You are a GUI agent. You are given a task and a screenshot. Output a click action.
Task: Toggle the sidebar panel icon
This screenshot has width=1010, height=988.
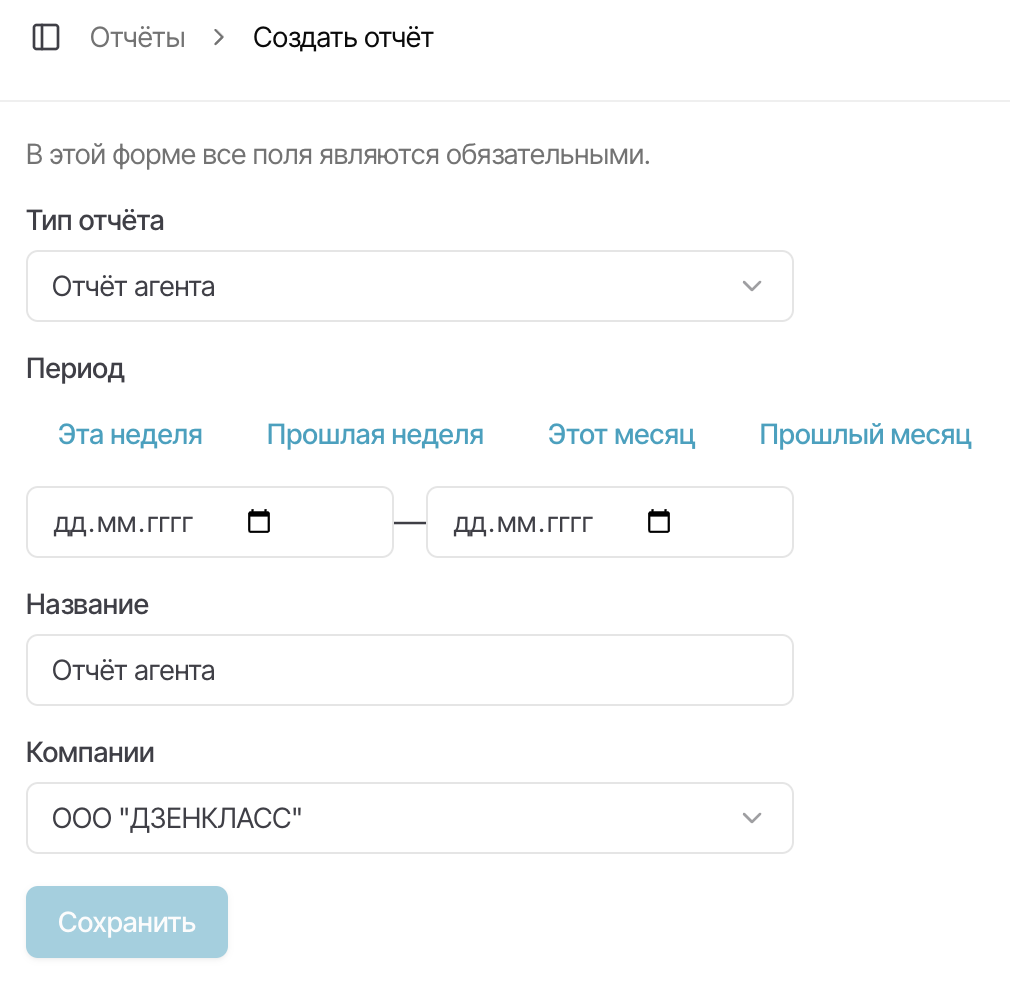46,39
